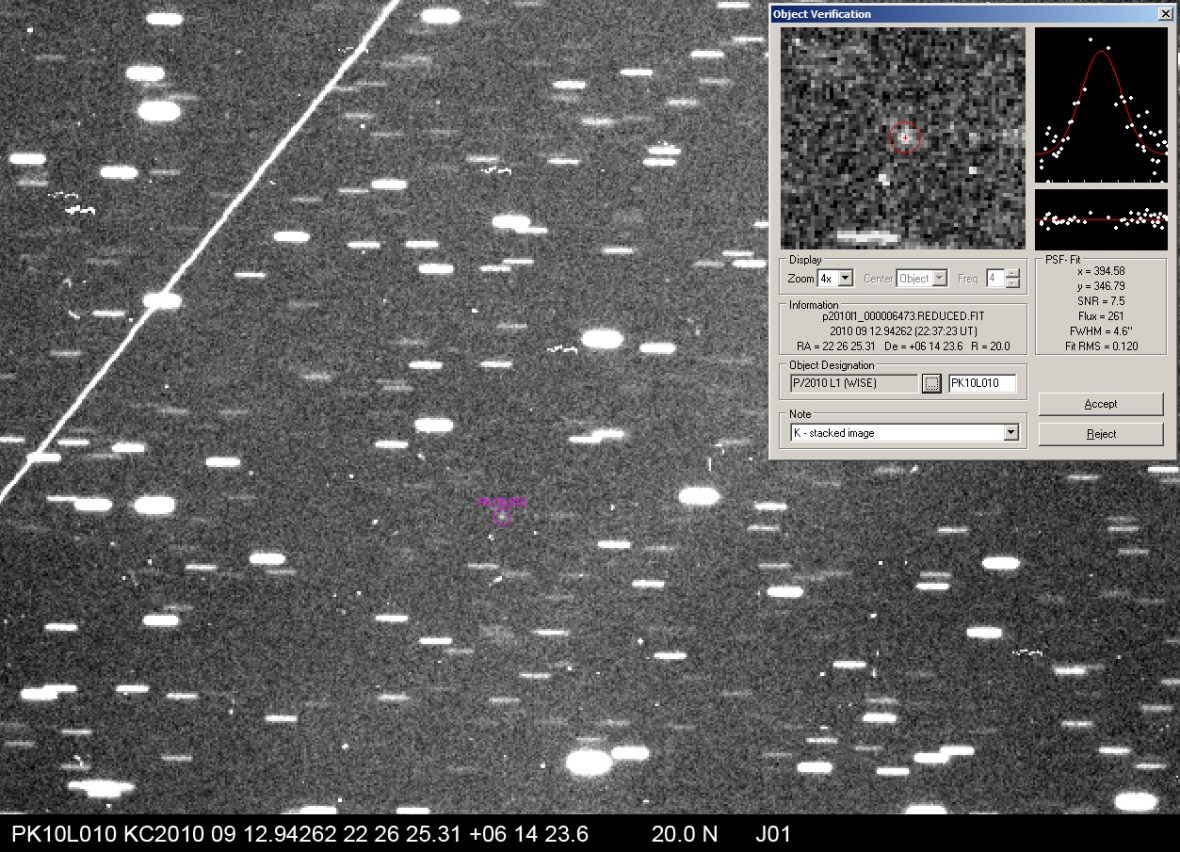
Task: Close the Object Verification dialog
Action: pos(1165,14)
